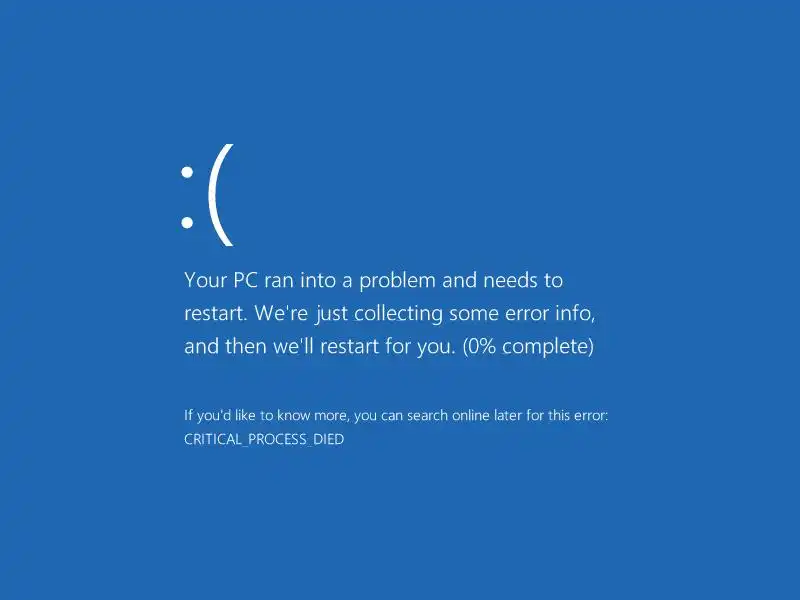Click the word "problem" in the message

[x=397, y=281]
